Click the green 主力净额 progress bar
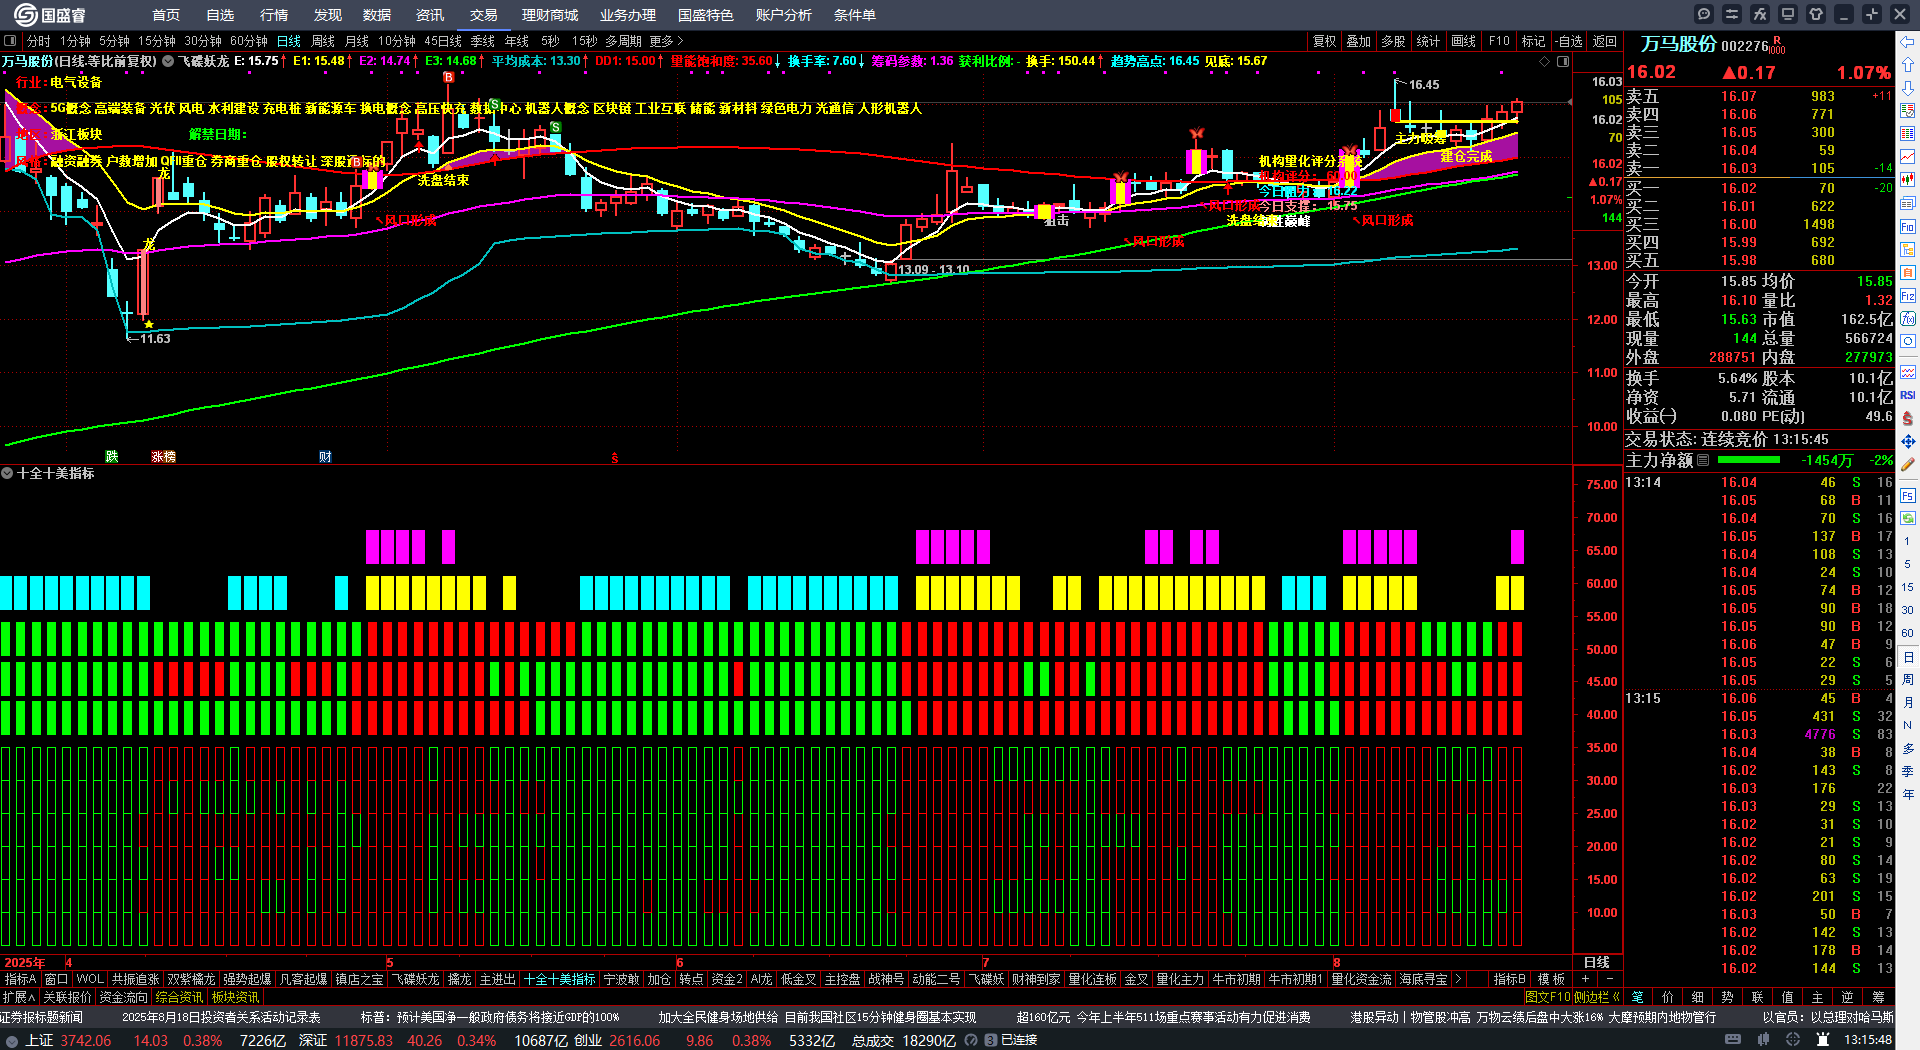 click(1748, 460)
